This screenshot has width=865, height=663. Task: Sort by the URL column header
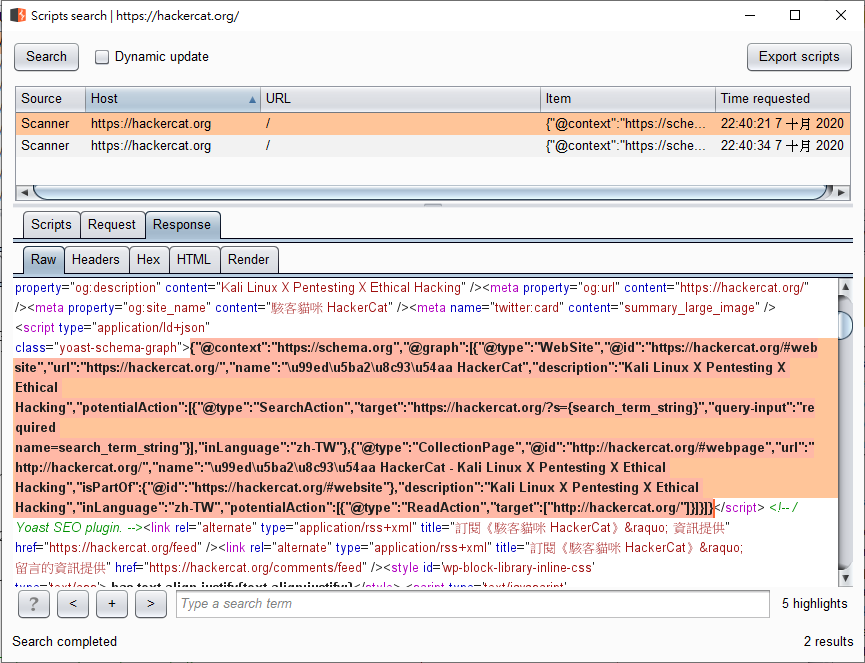400,99
